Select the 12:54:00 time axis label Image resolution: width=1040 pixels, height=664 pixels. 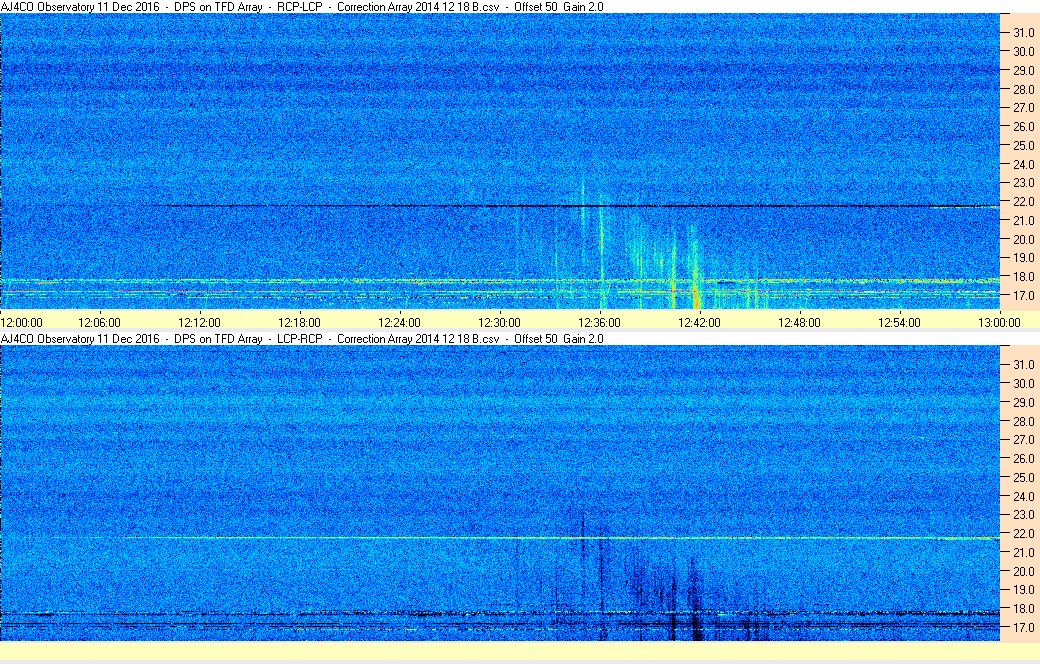pos(899,322)
